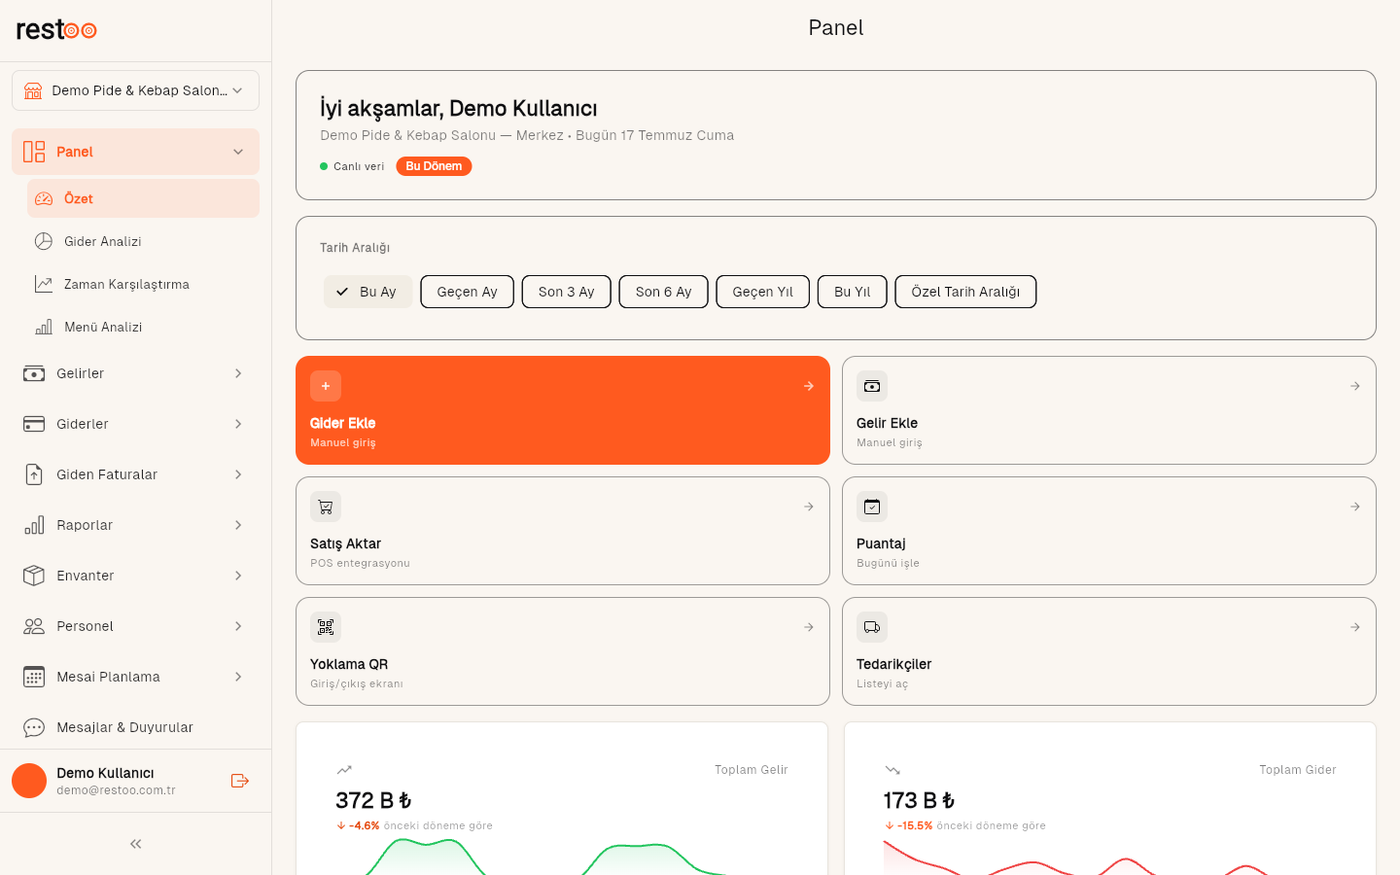1400x875 pixels.
Task: Open Zaman Karşılaştırma in sidebar
Action: tap(143, 284)
